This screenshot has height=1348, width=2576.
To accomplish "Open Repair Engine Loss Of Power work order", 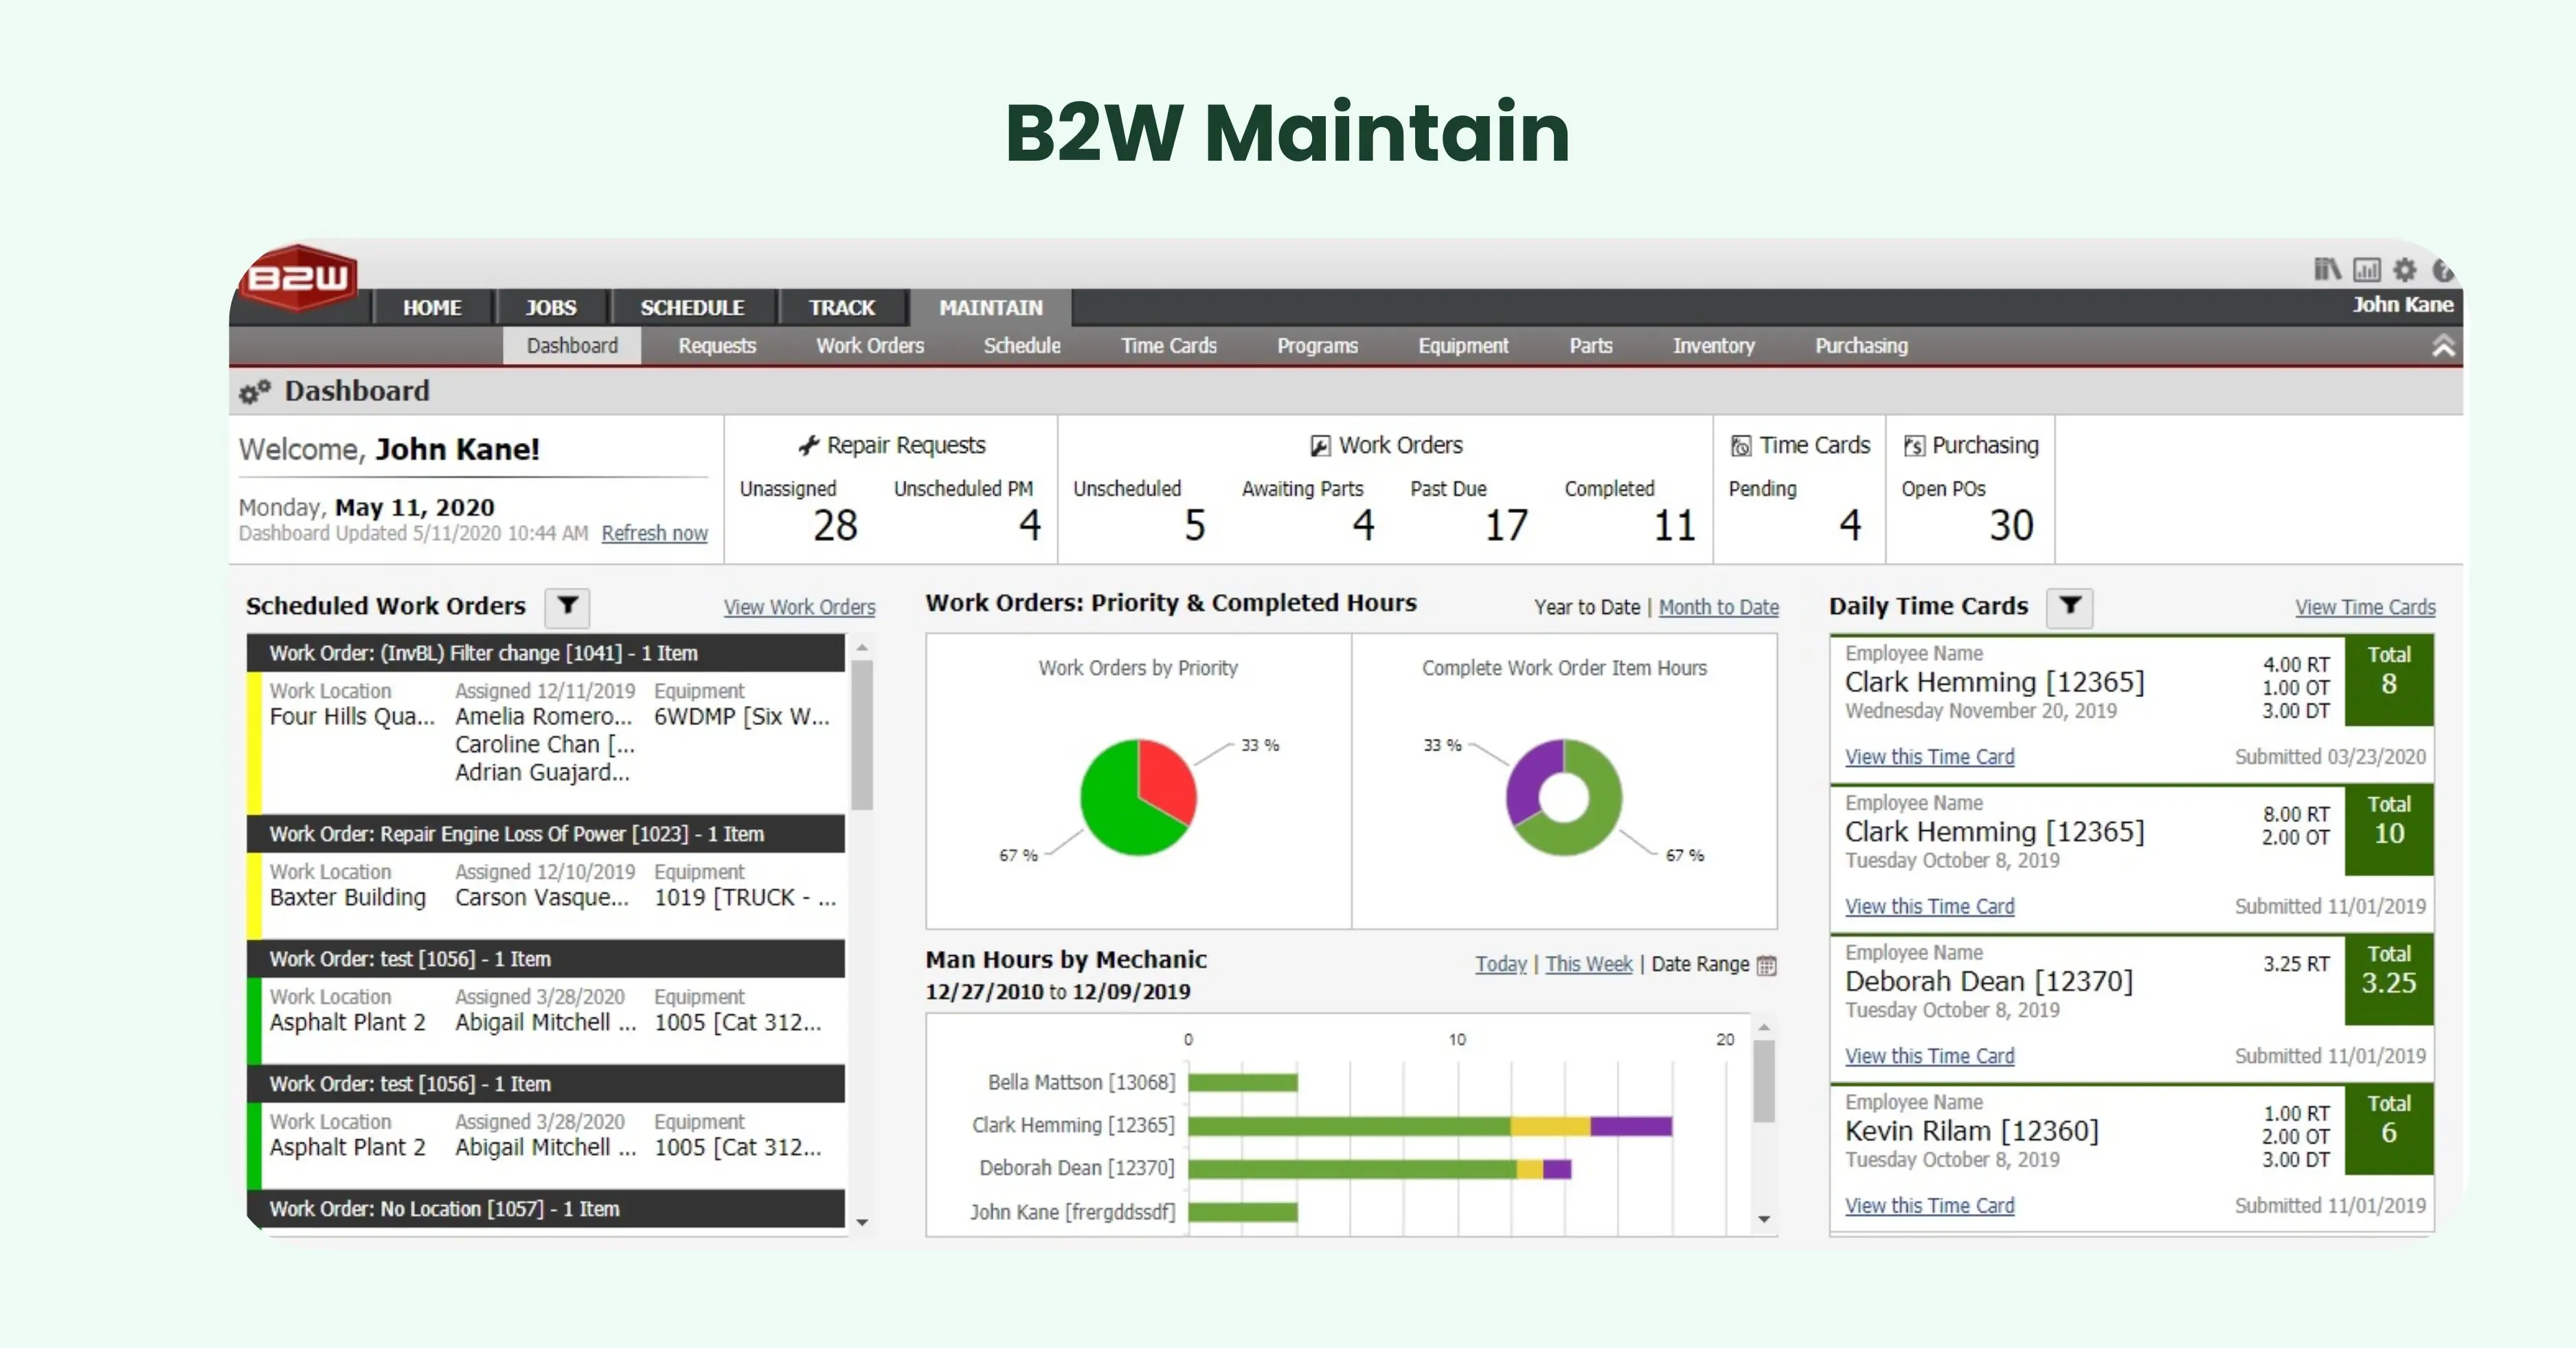I will pos(546,834).
